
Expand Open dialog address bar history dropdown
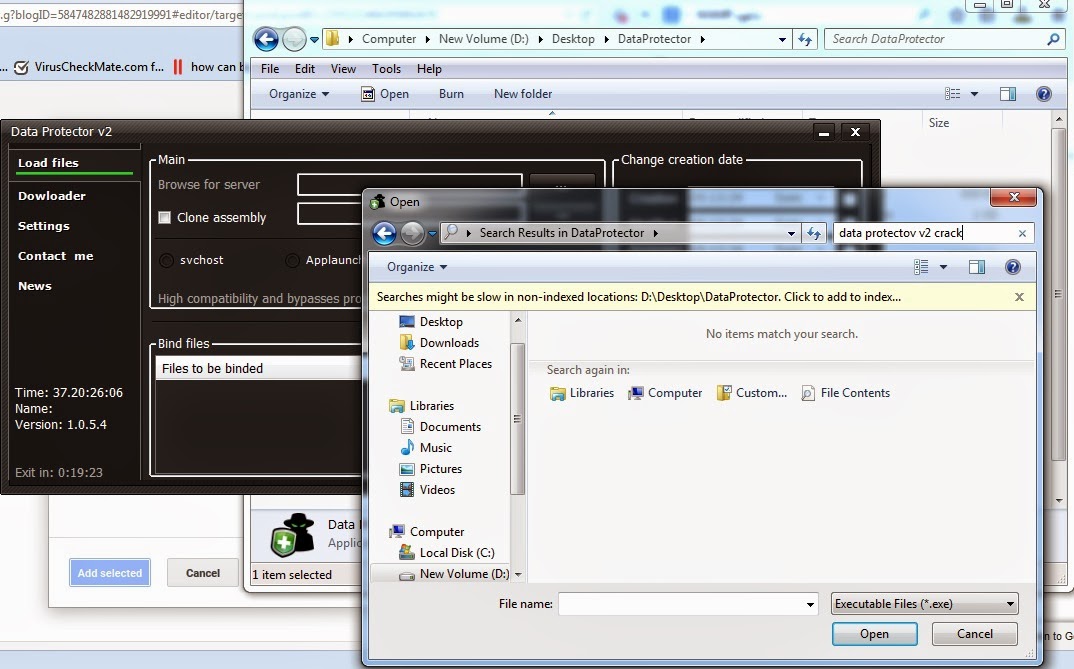[791, 233]
